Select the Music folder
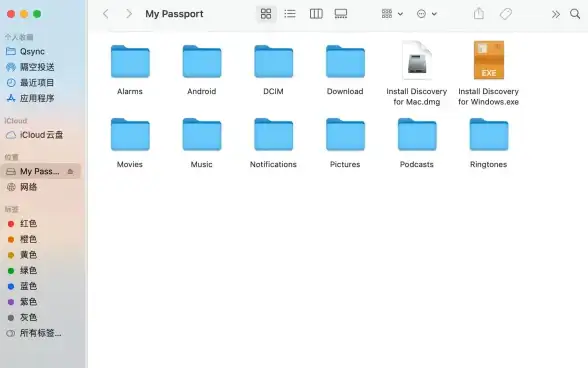This screenshot has width=588, height=368. point(202,134)
